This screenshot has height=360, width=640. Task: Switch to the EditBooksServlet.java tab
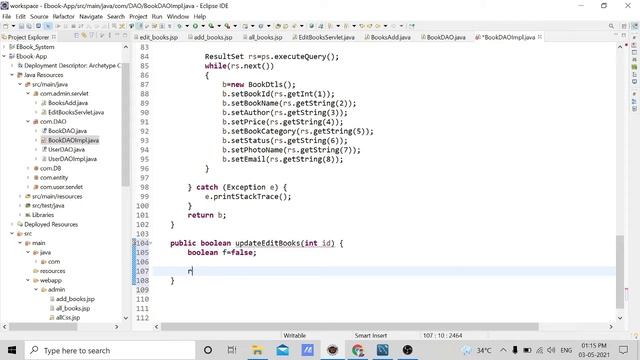[323, 37]
